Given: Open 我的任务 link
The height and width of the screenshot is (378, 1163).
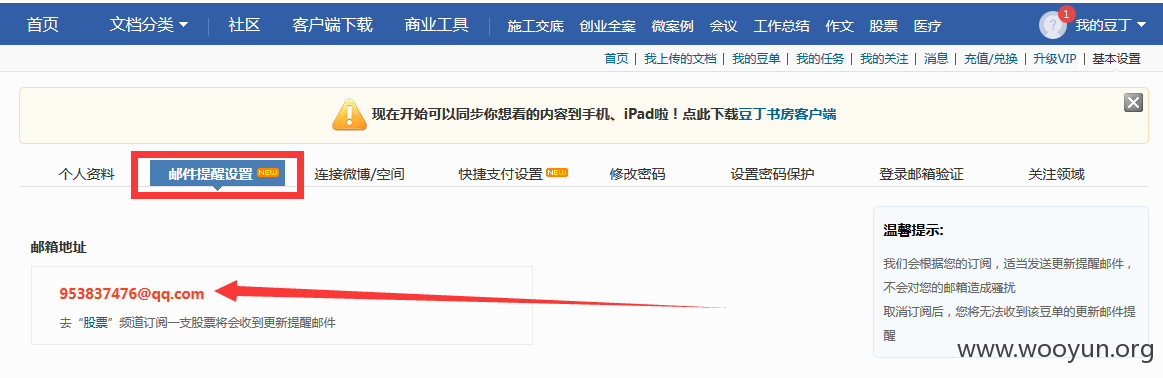Looking at the screenshot, I should click(820, 59).
